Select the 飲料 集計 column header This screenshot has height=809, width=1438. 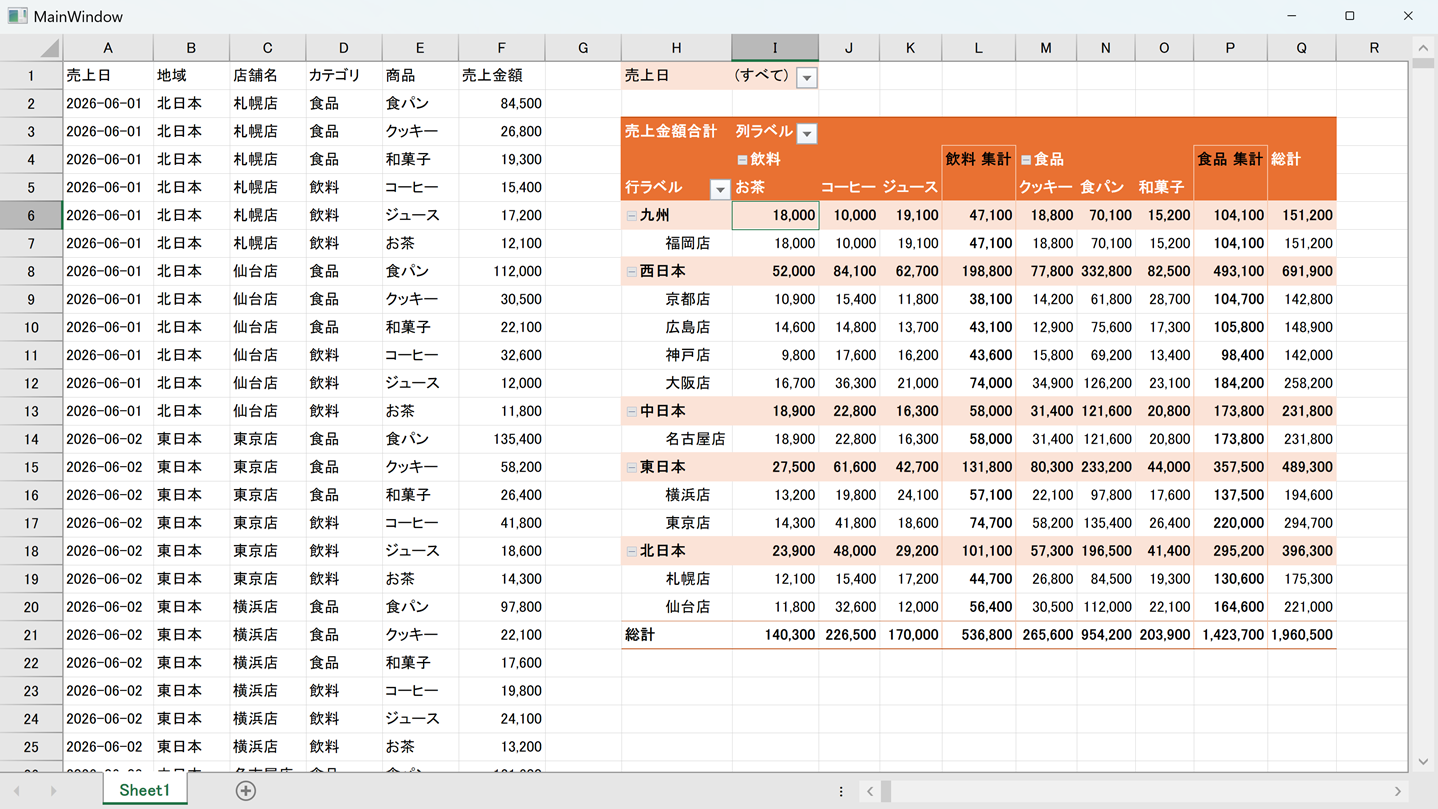(x=978, y=159)
